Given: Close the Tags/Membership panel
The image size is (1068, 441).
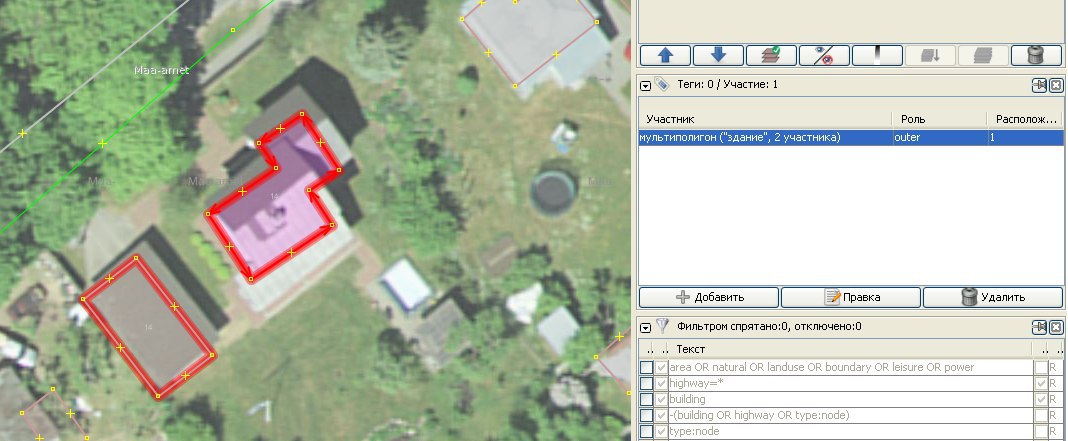Looking at the screenshot, I should tap(1056, 85).
